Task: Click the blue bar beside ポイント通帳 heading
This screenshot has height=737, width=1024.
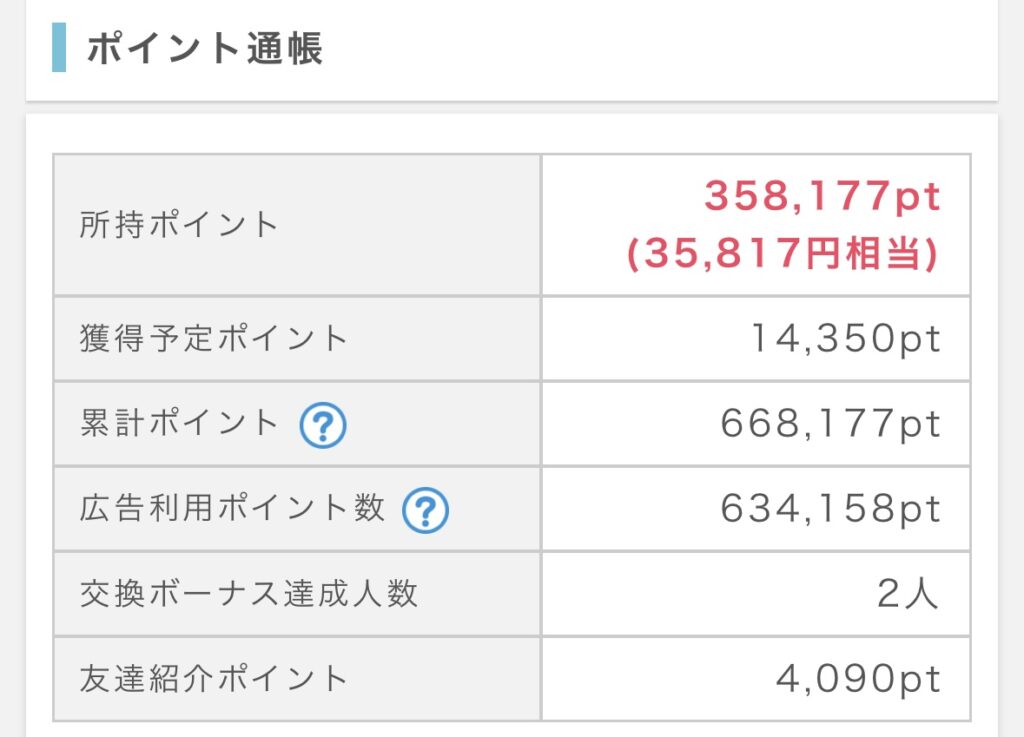Action: click(x=59, y=47)
